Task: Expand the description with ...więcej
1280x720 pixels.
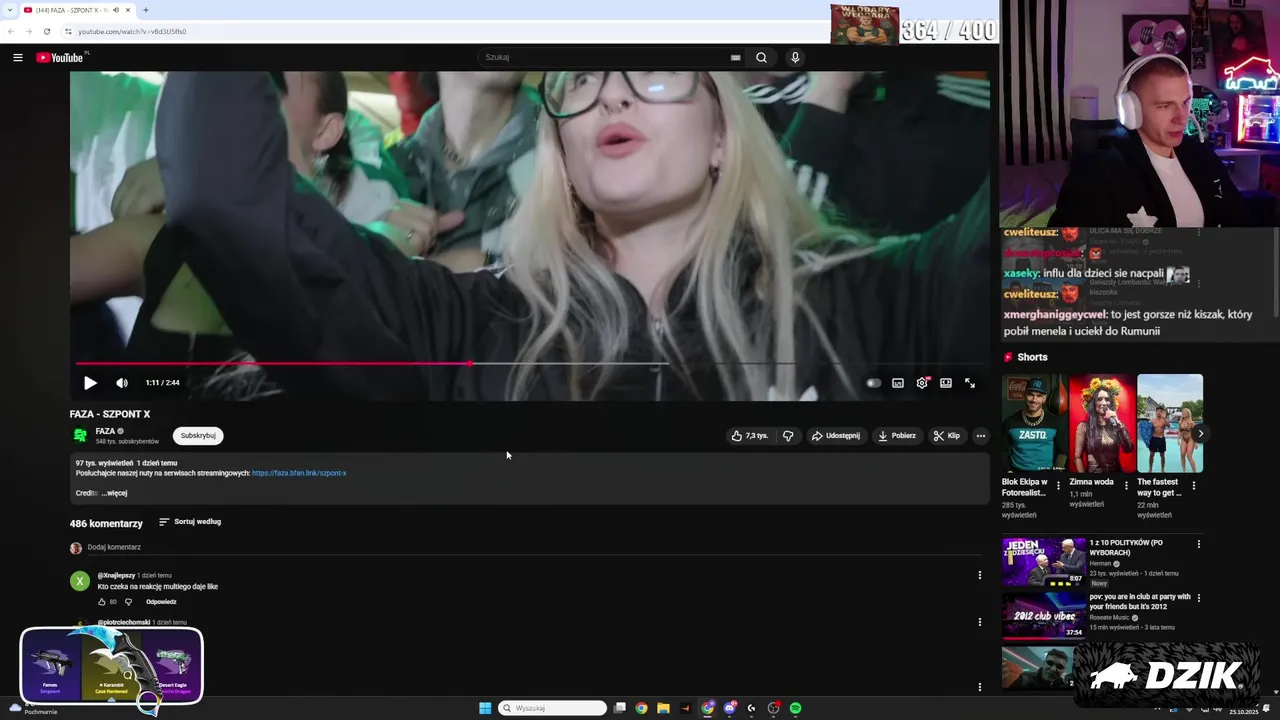Action: (114, 493)
